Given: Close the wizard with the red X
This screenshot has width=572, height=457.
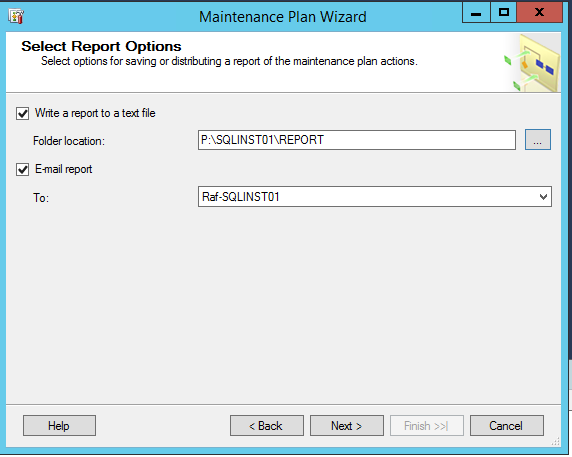Looking at the screenshot, I should [539, 13].
